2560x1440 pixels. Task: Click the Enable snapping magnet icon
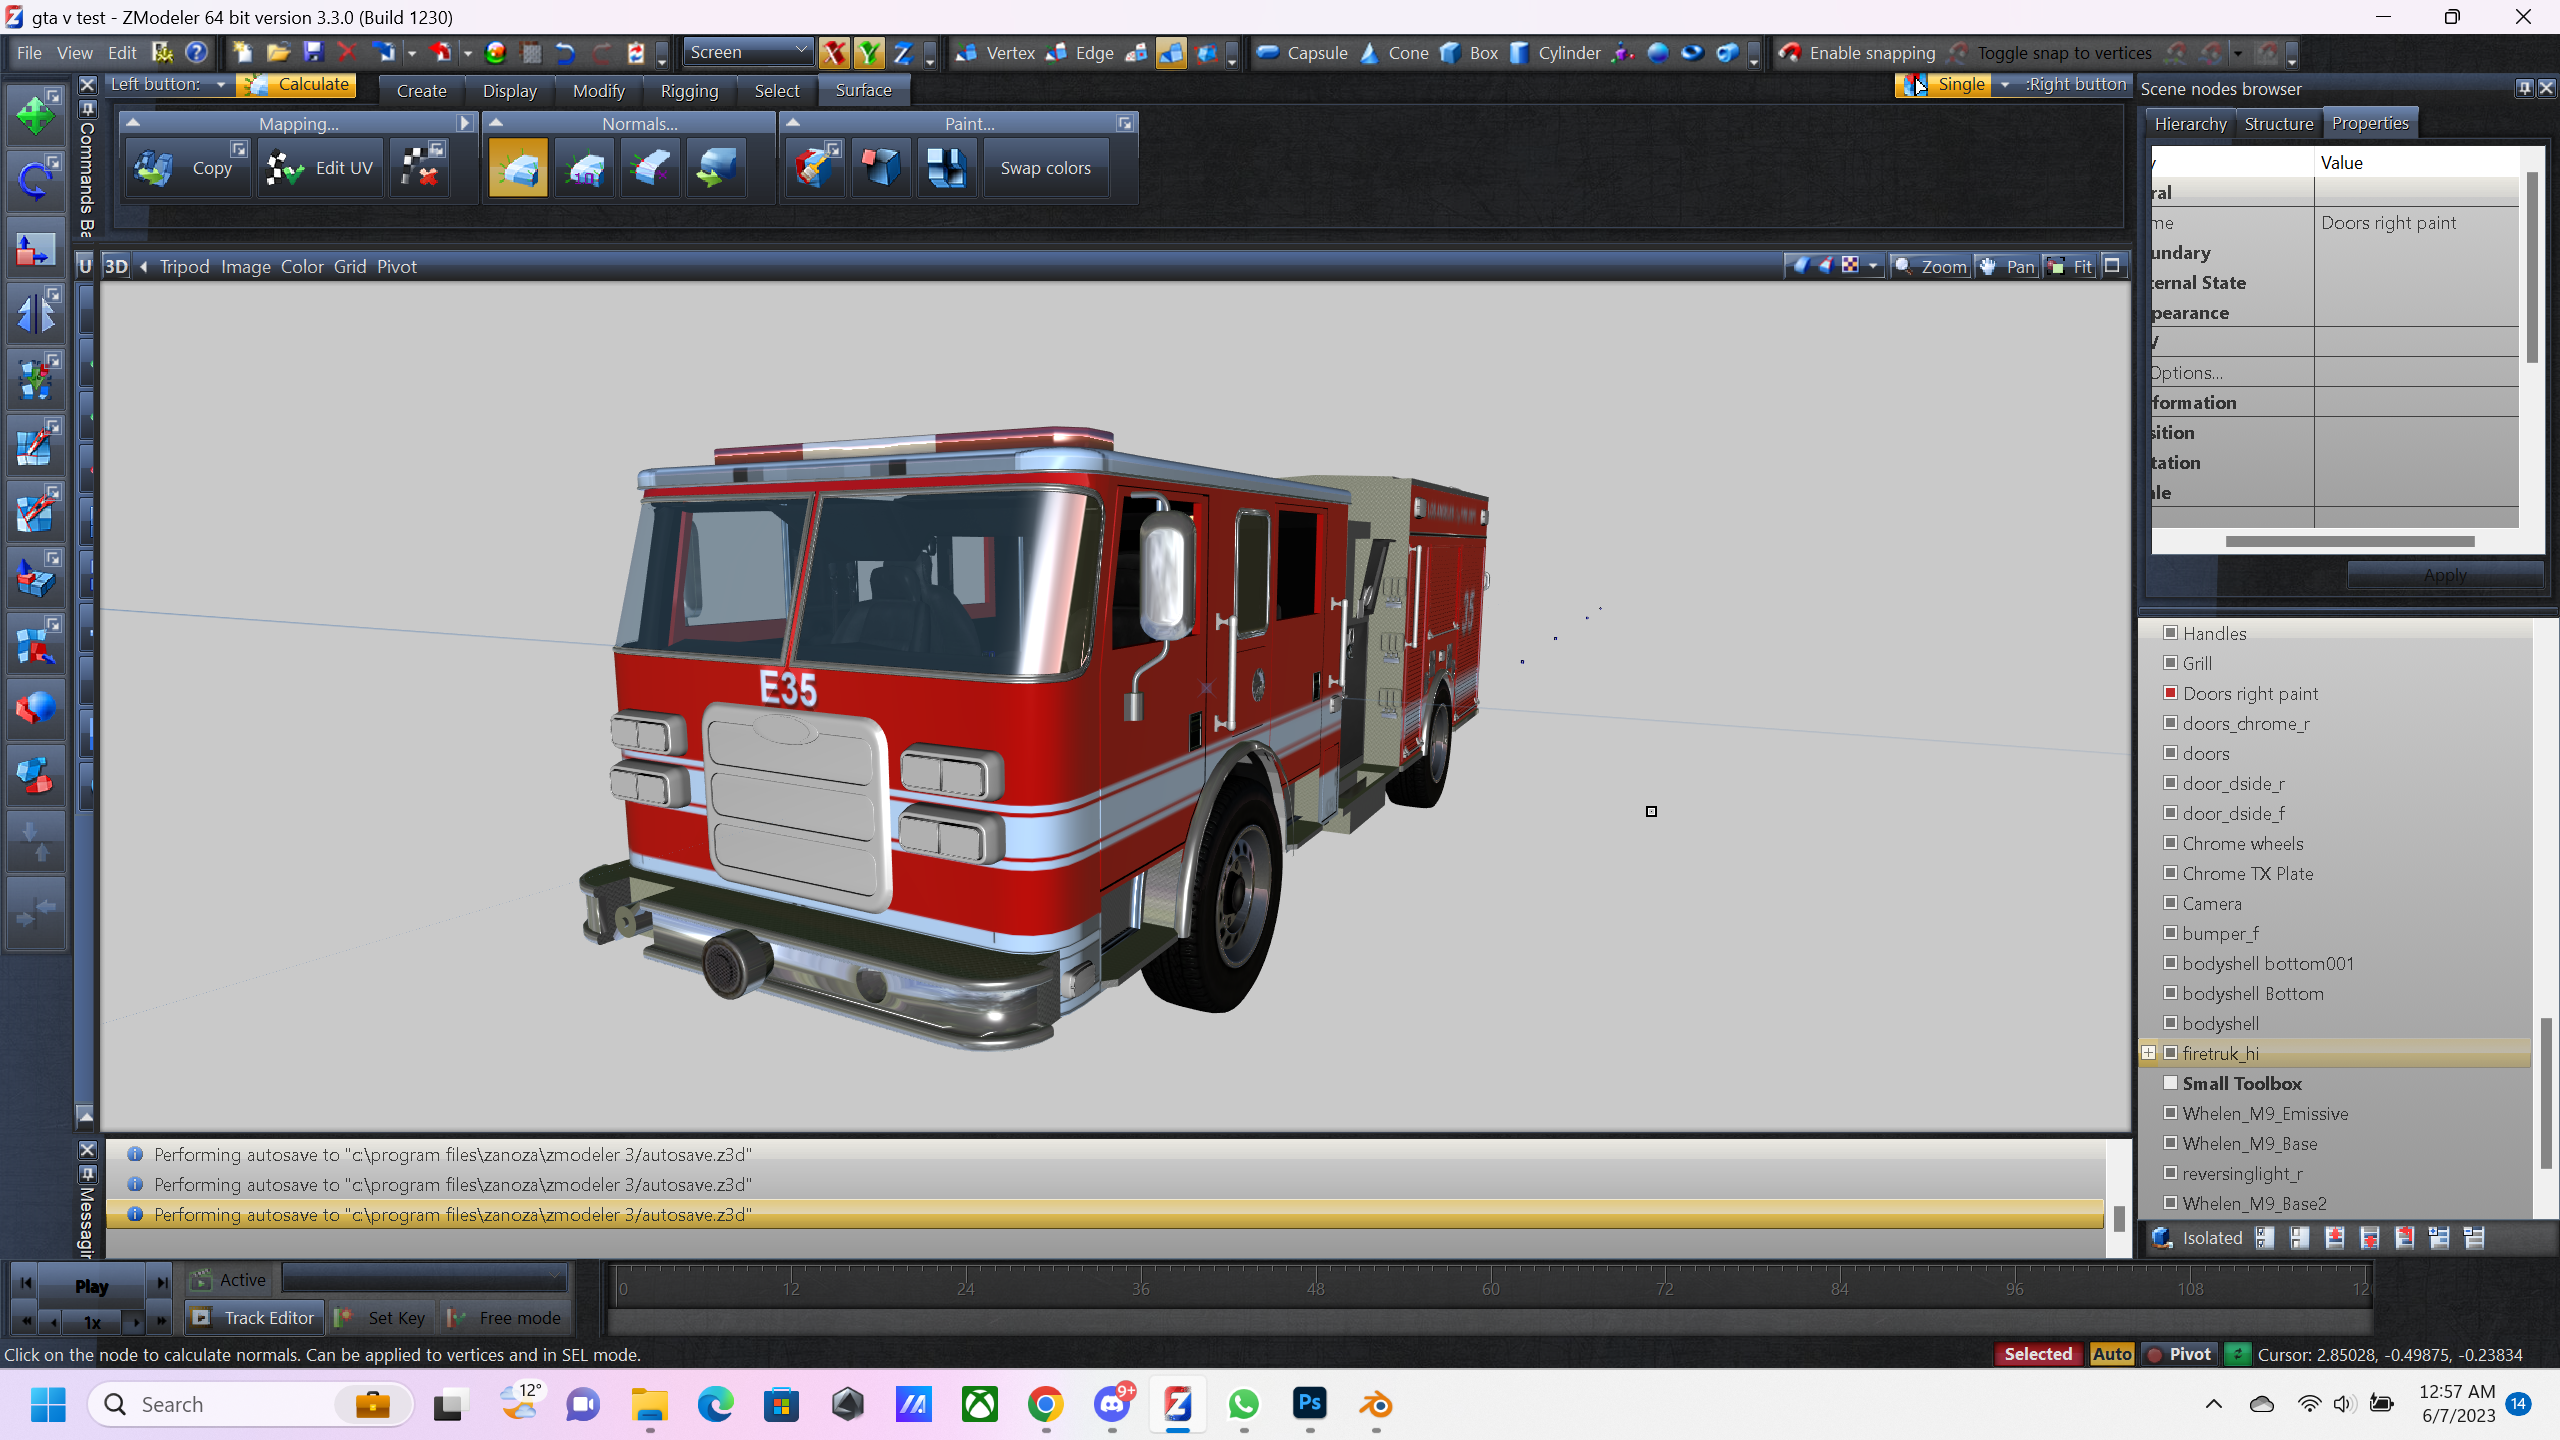pyautogui.click(x=1790, y=53)
